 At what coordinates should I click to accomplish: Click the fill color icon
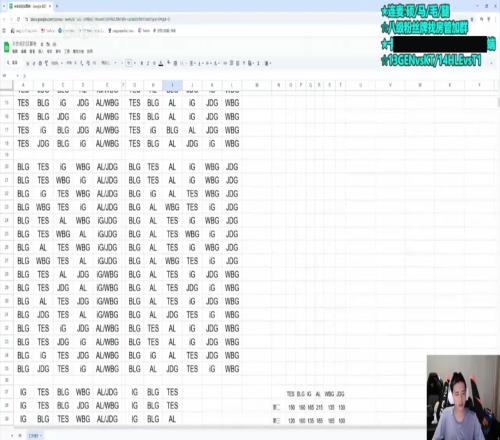(x=169, y=63)
